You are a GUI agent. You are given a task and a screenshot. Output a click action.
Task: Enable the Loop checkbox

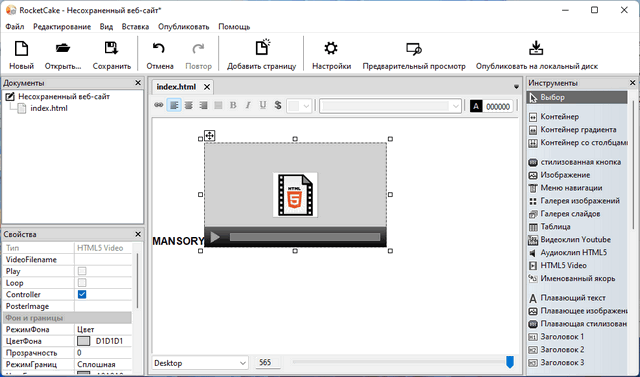click(82, 283)
